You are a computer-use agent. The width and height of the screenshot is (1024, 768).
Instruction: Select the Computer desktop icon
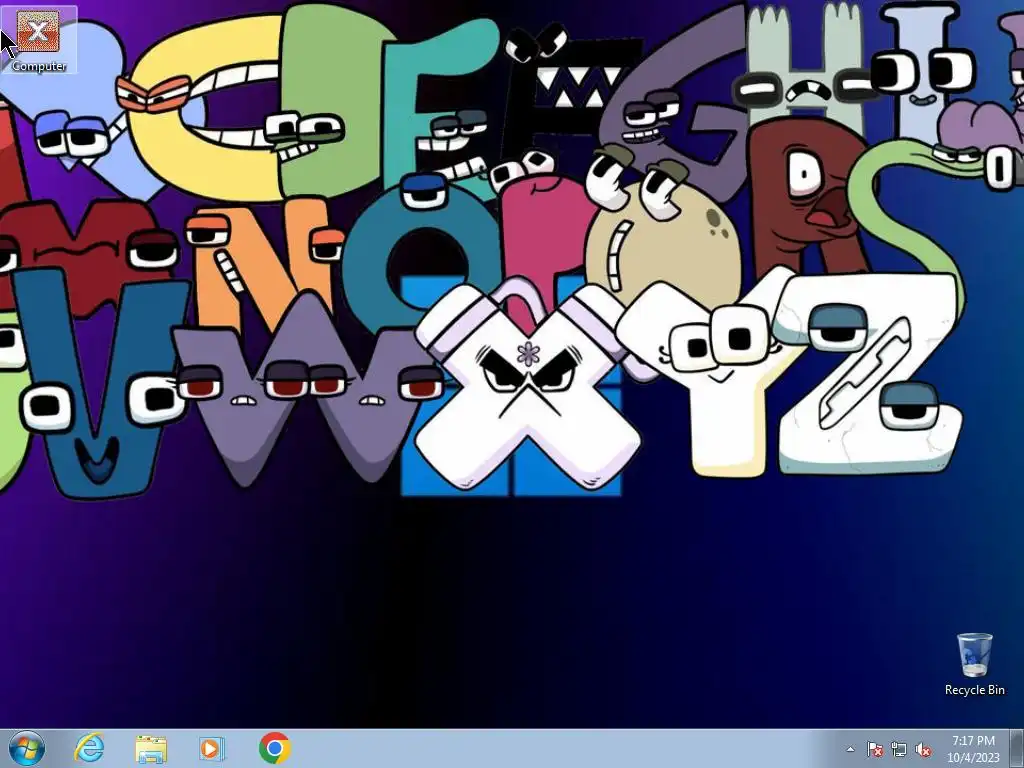coord(39,39)
